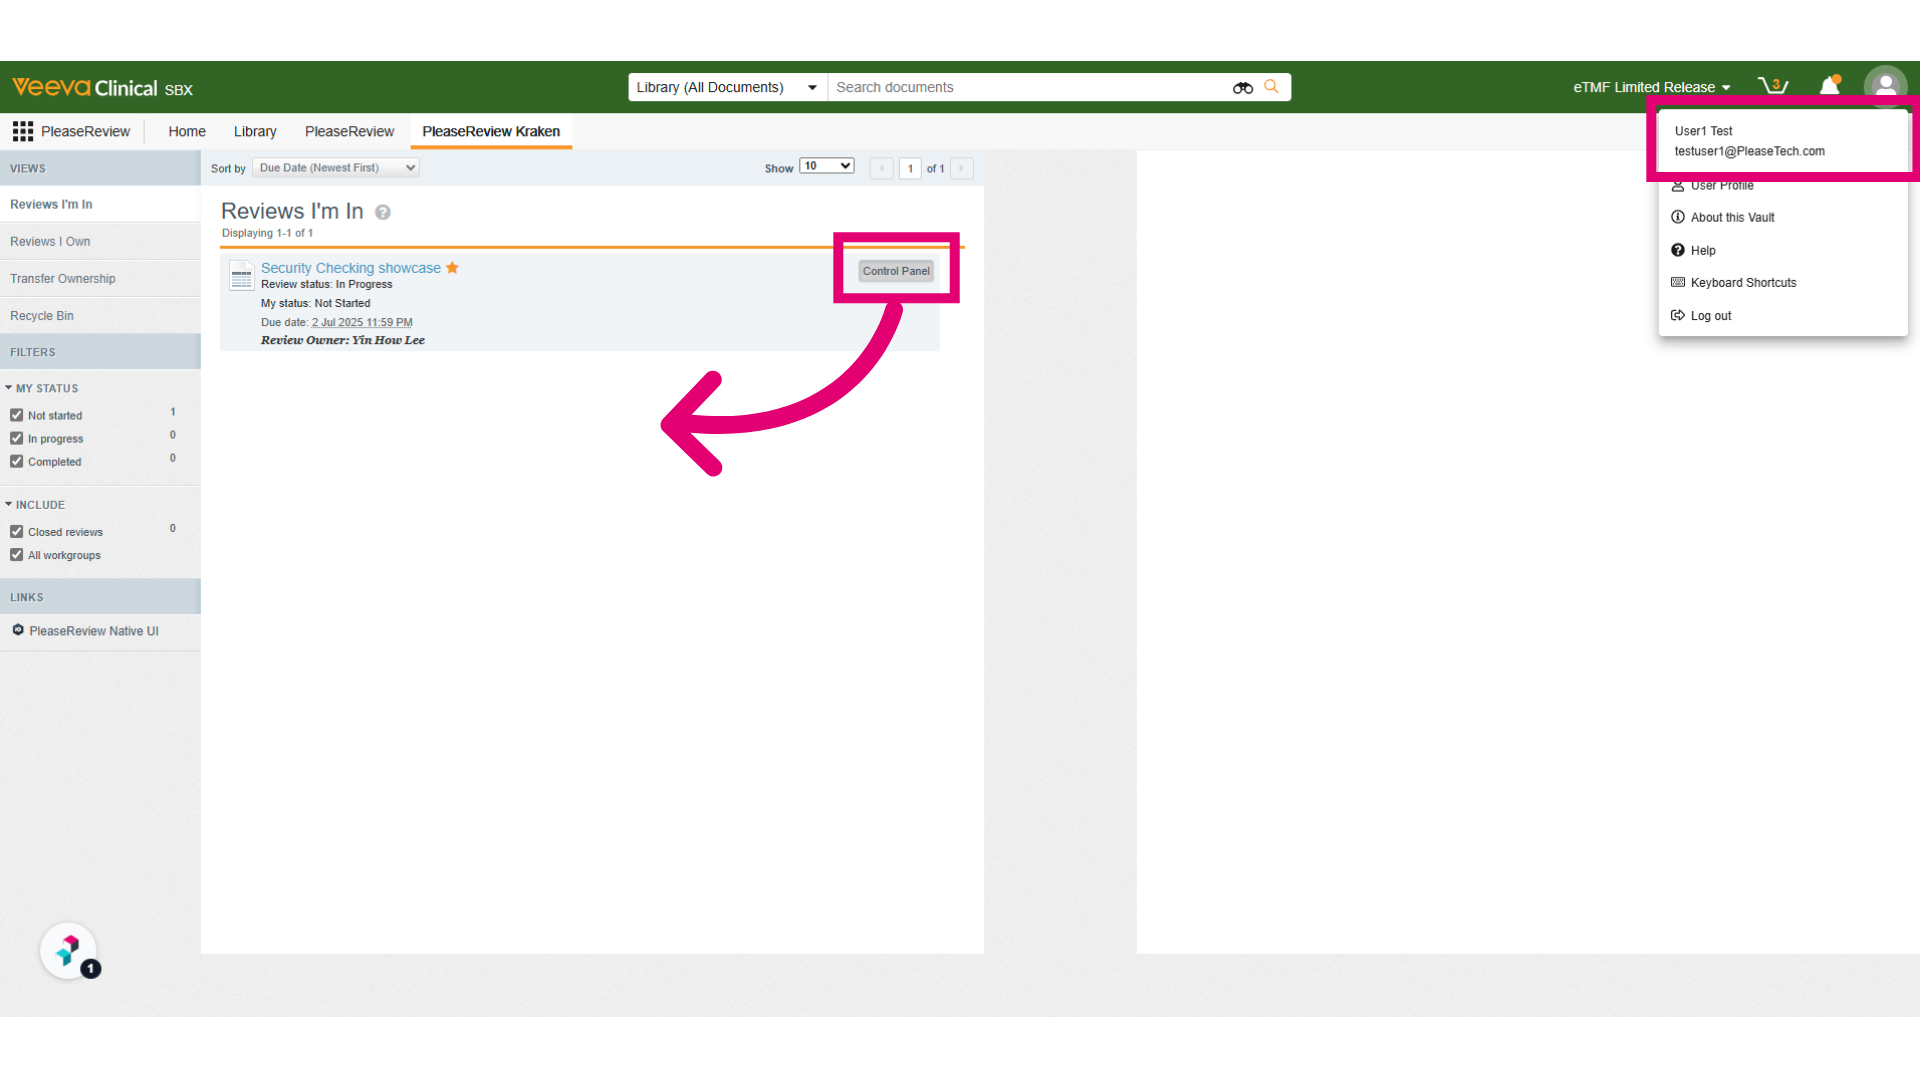The width and height of the screenshot is (1920, 1080).
Task: Go to previous page arrow
Action: (x=881, y=168)
